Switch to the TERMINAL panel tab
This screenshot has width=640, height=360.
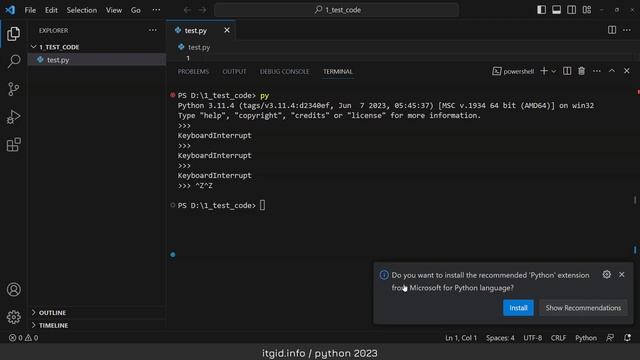pos(338,71)
